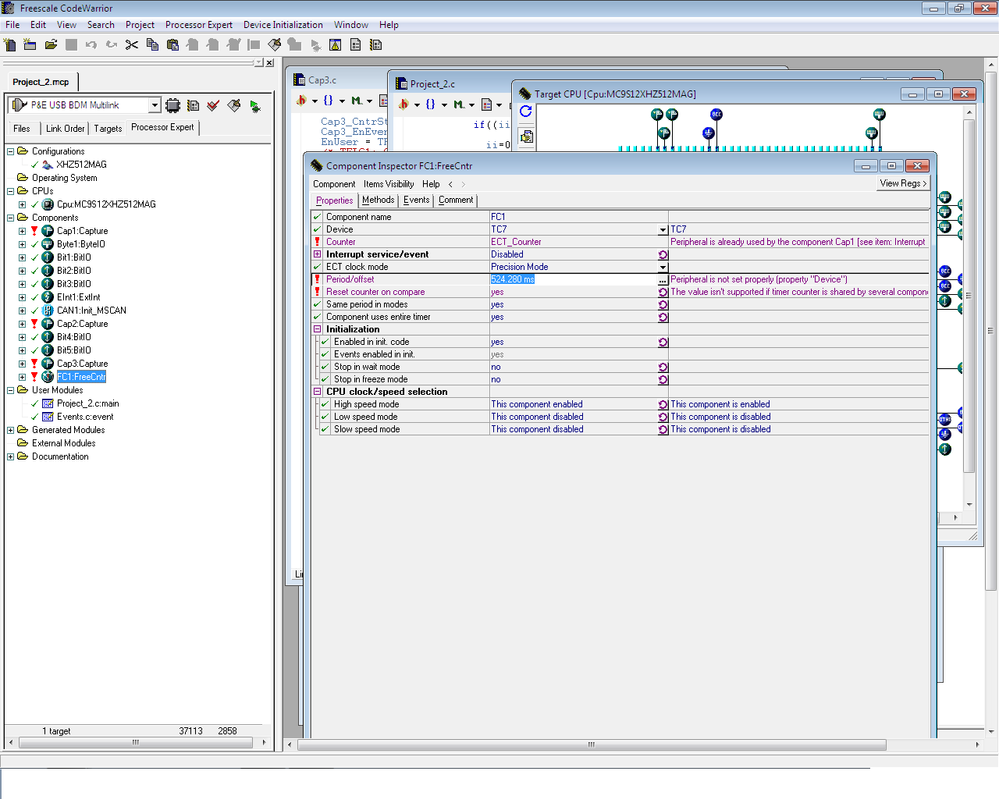Collapse the CPU clock/speed selection group
The height and width of the screenshot is (799, 999).
[317, 392]
